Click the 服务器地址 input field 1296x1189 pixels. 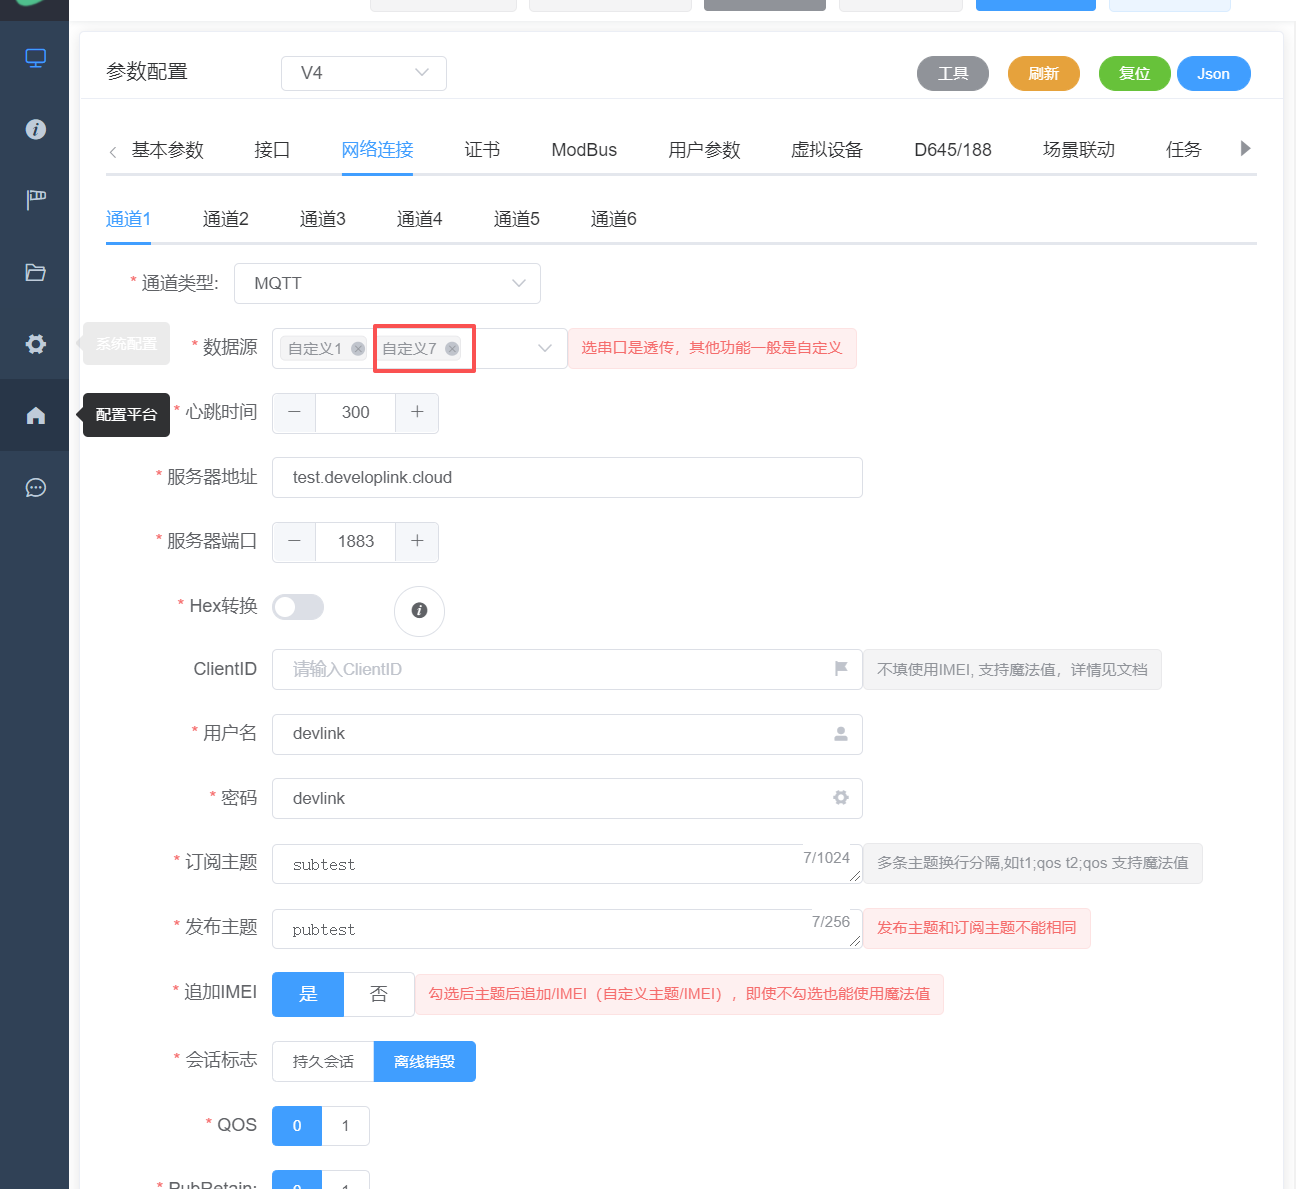(567, 477)
